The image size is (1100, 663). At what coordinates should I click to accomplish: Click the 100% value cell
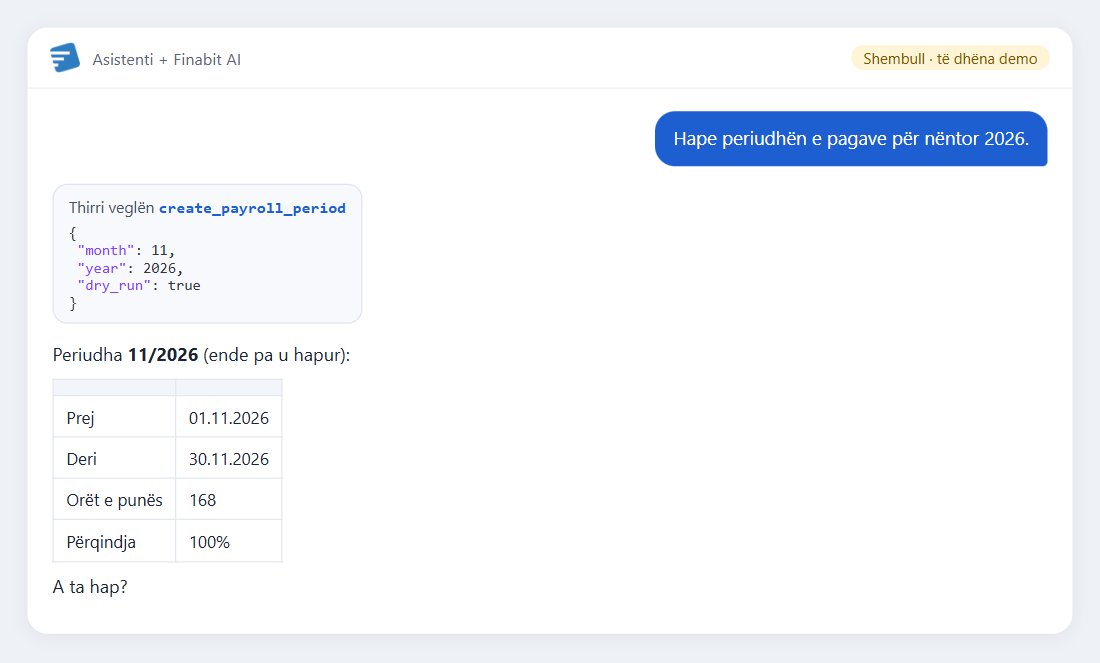coord(229,542)
